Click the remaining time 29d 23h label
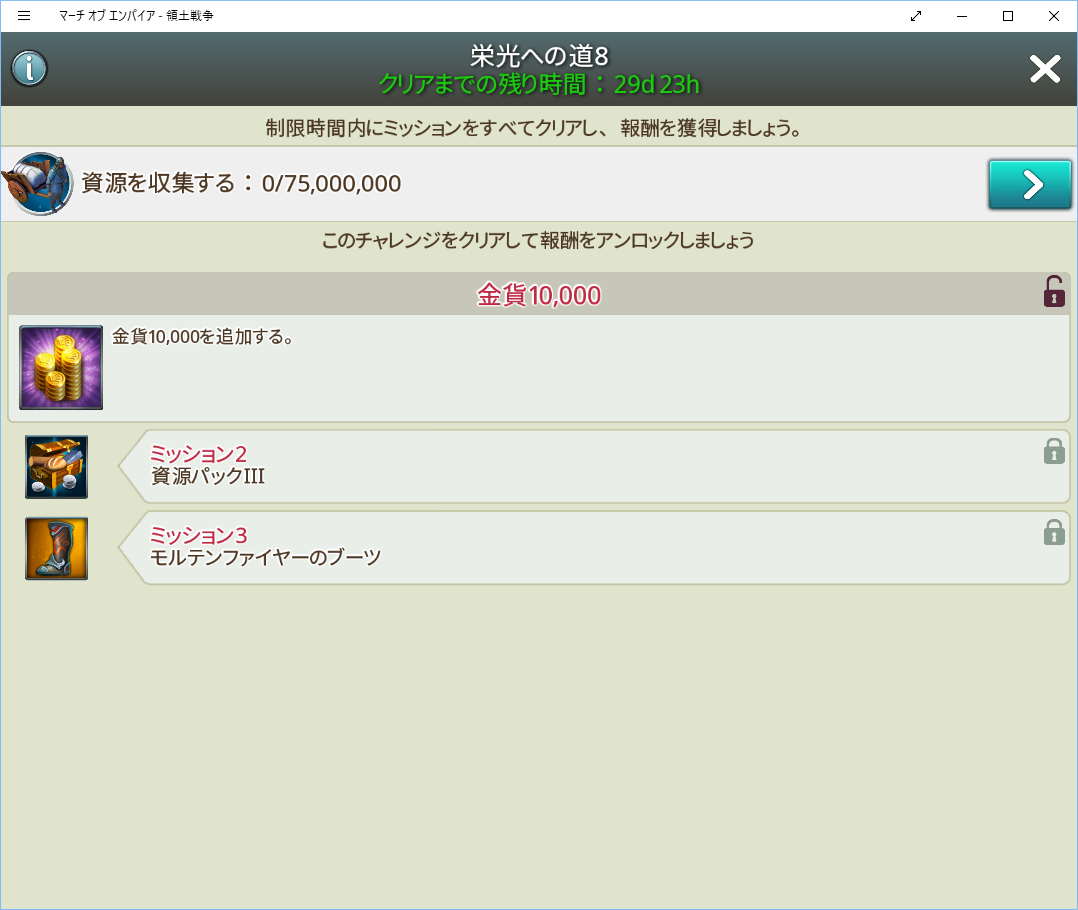This screenshot has width=1078, height=910. tap(538, 84)
